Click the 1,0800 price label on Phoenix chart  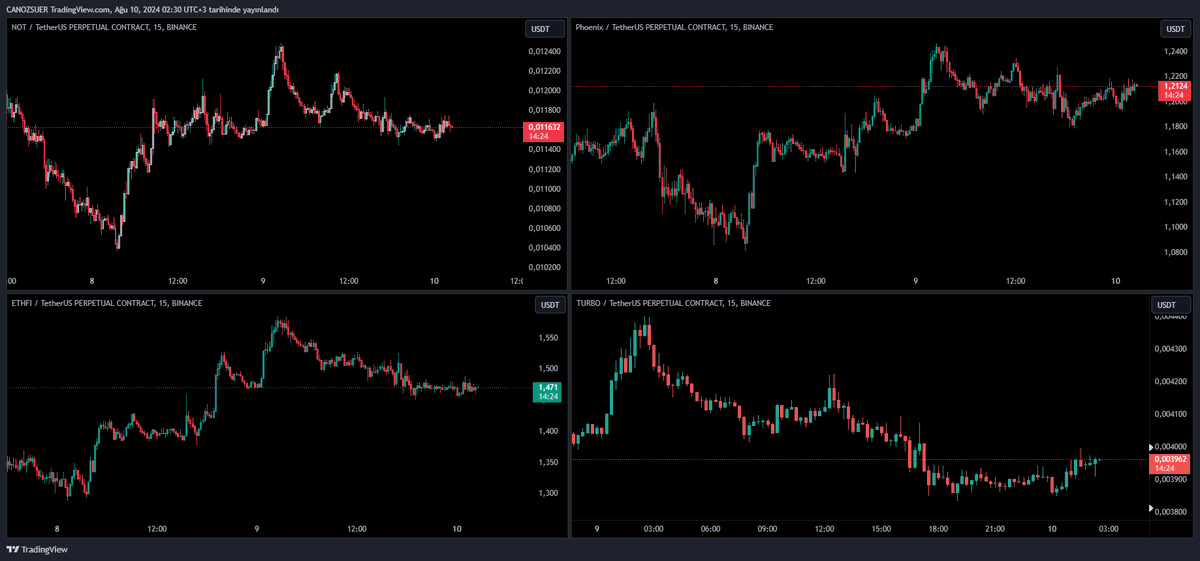[1174, 252]
